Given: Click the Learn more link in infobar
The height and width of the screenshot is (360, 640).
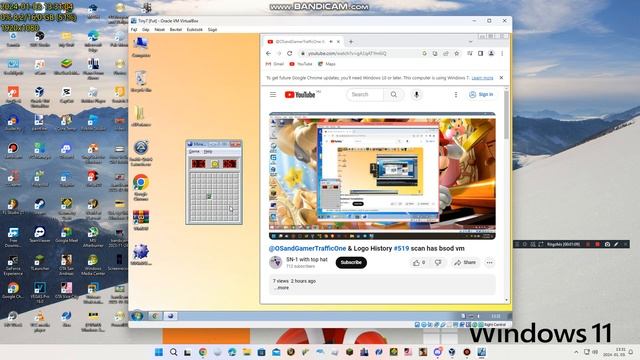Looking at the screenshot, I should (x=482, y=78).
